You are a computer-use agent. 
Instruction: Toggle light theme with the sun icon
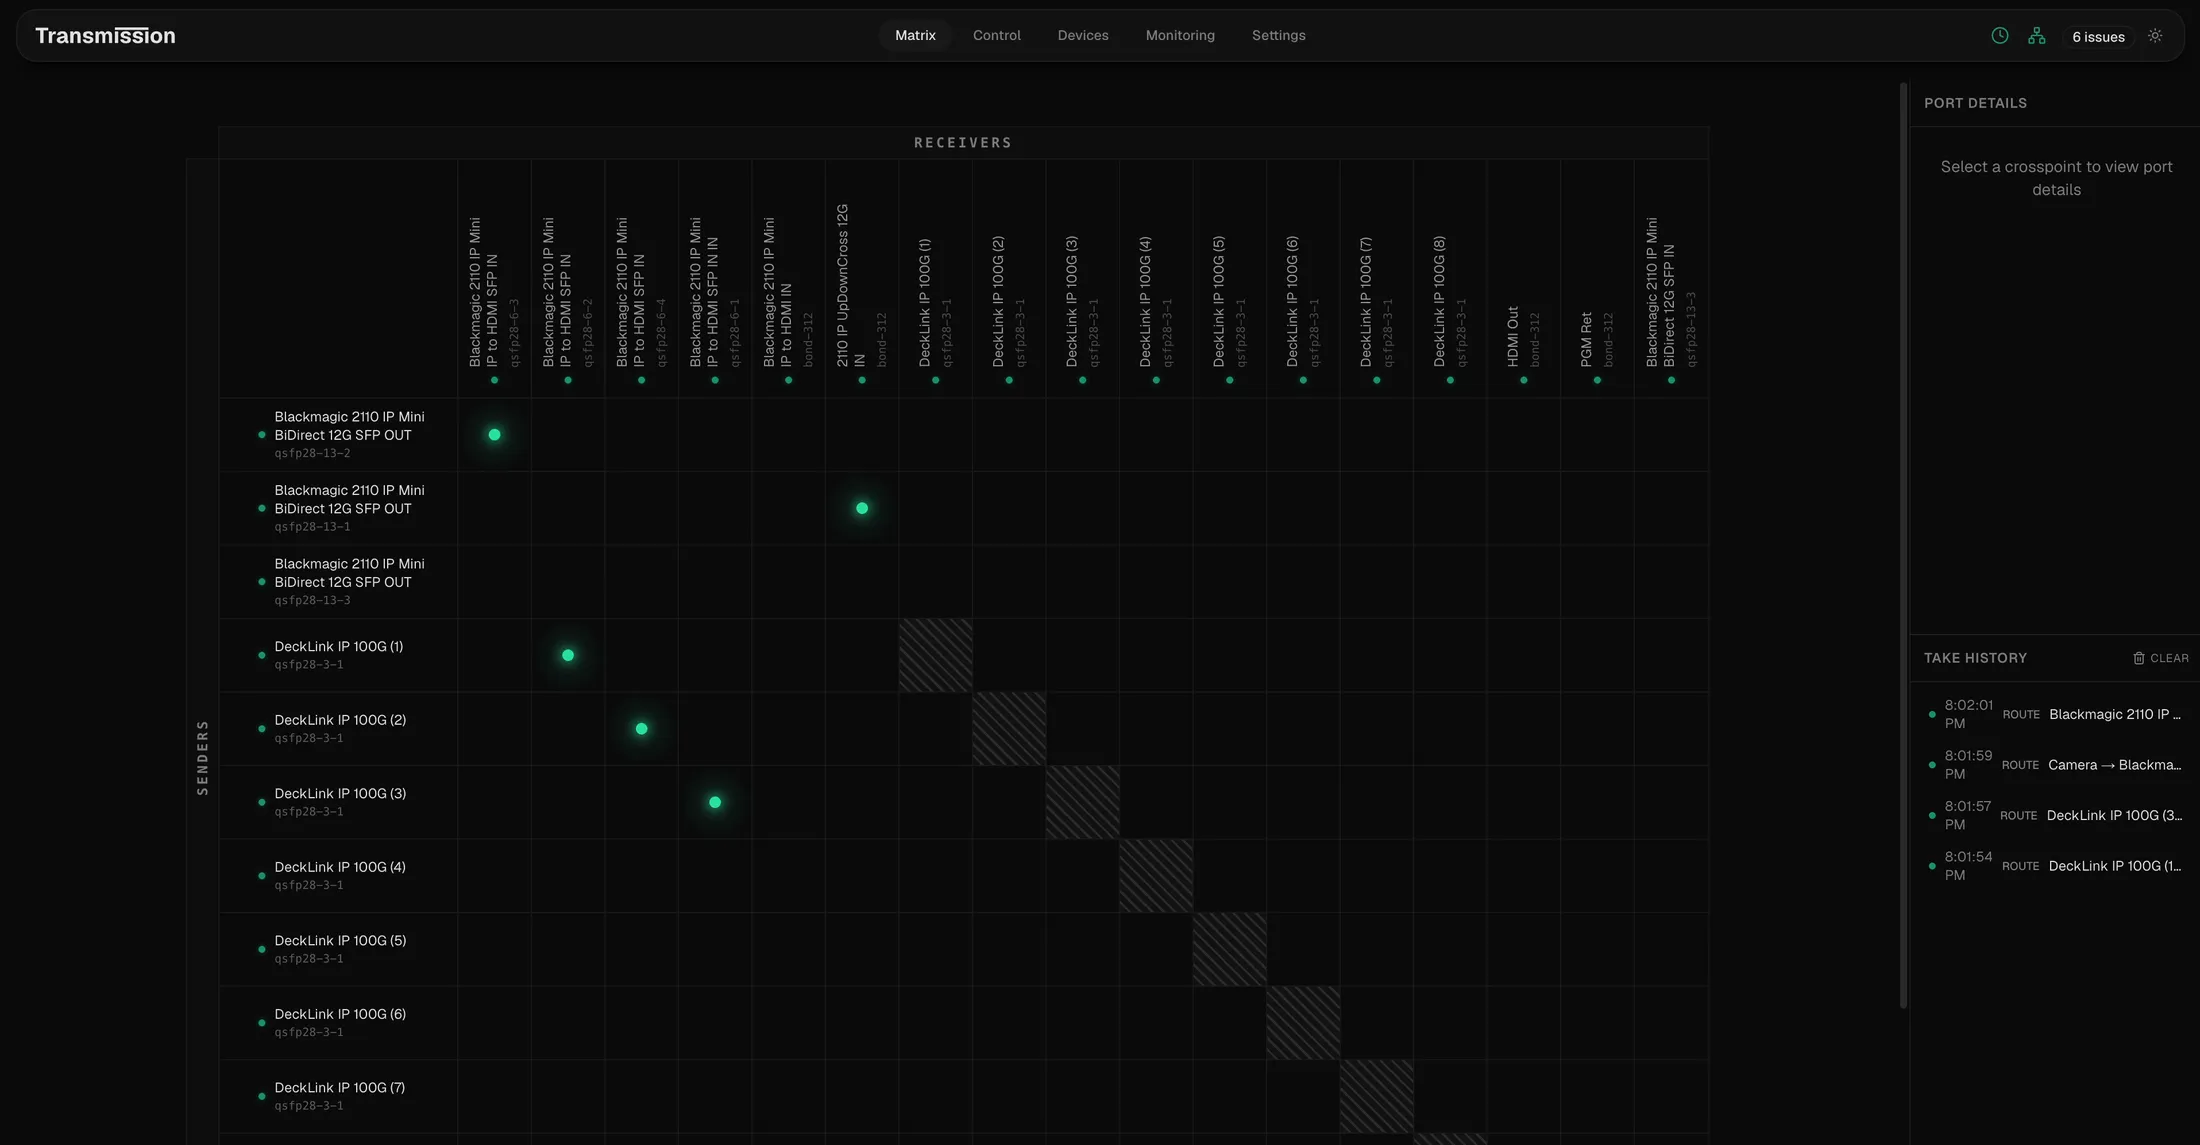tap(2155, 36)
